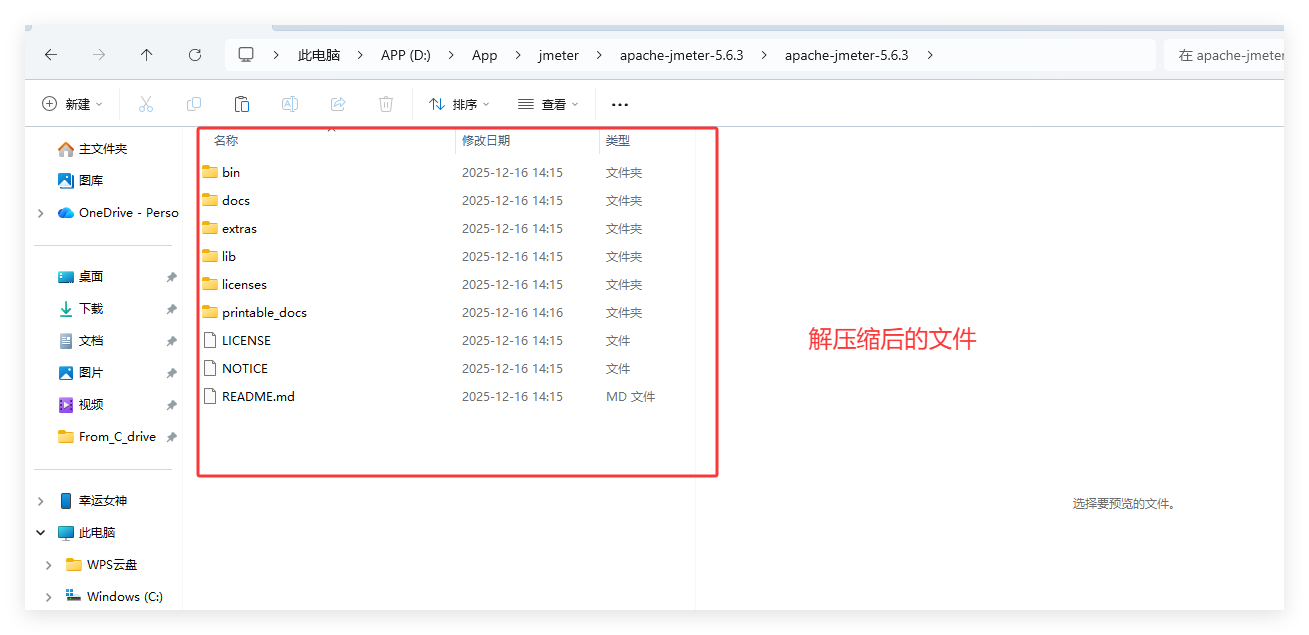1309x635 pixels.
Task: Select the extras folder name
Action: (239, 228)
